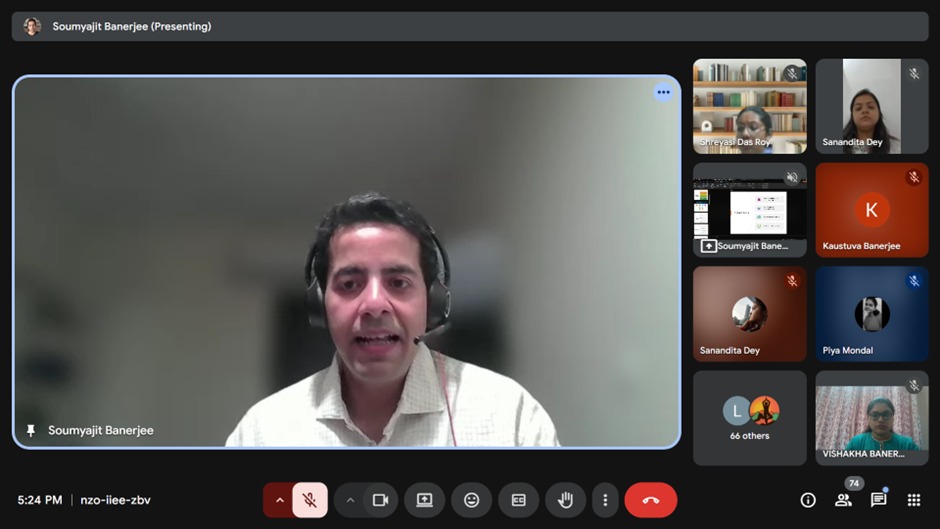Expand audio settings arrow beside microphone
Image resolution: width=940 pixels, height=529 pixels.
[x=279, y=500]
